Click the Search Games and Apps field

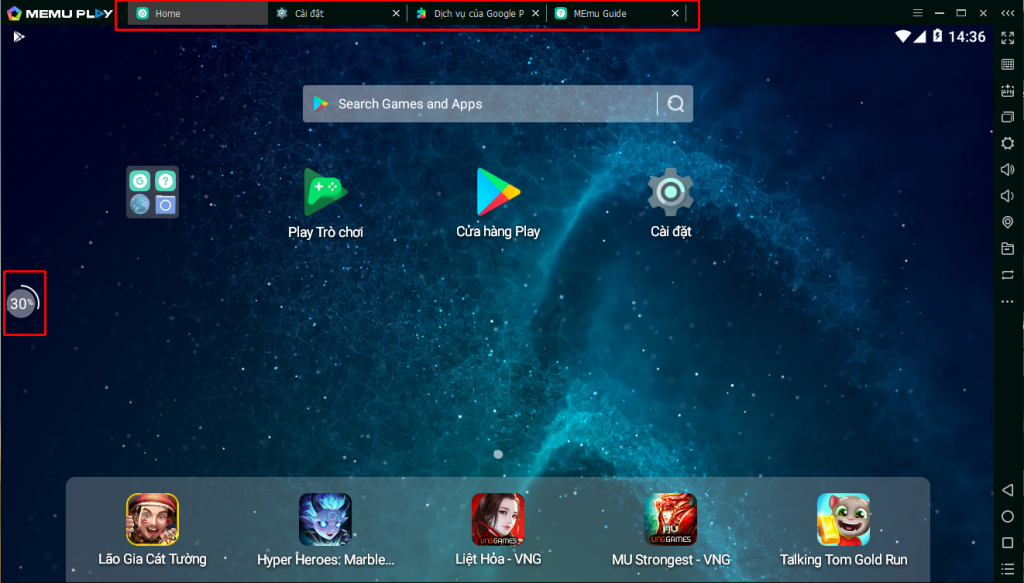pos(498,104)
